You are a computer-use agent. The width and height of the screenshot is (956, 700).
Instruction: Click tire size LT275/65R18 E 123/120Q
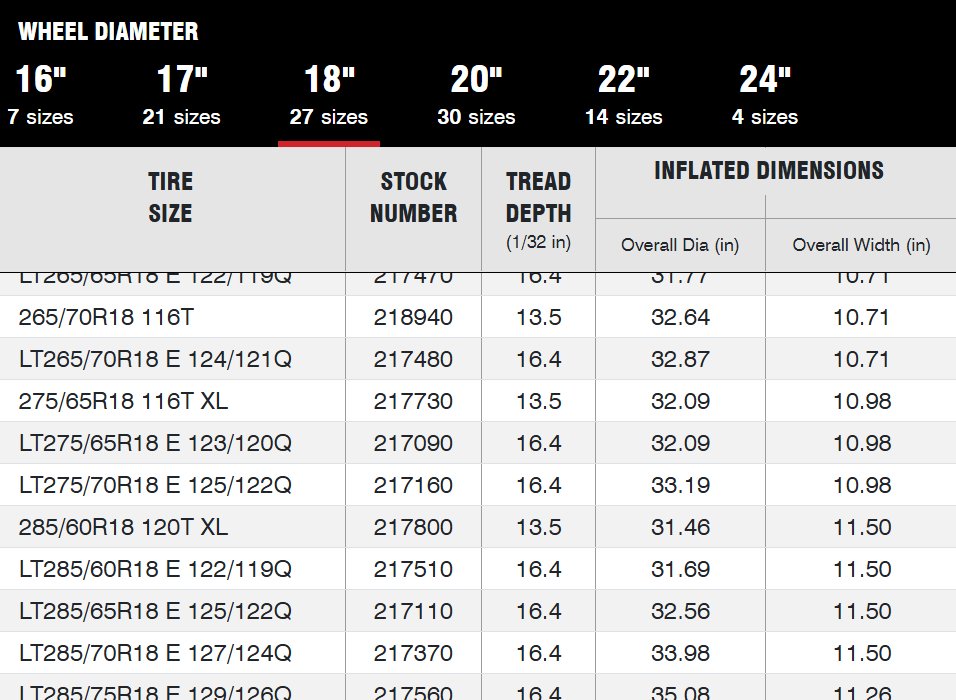pyautogui.click(x=155, y=443)
